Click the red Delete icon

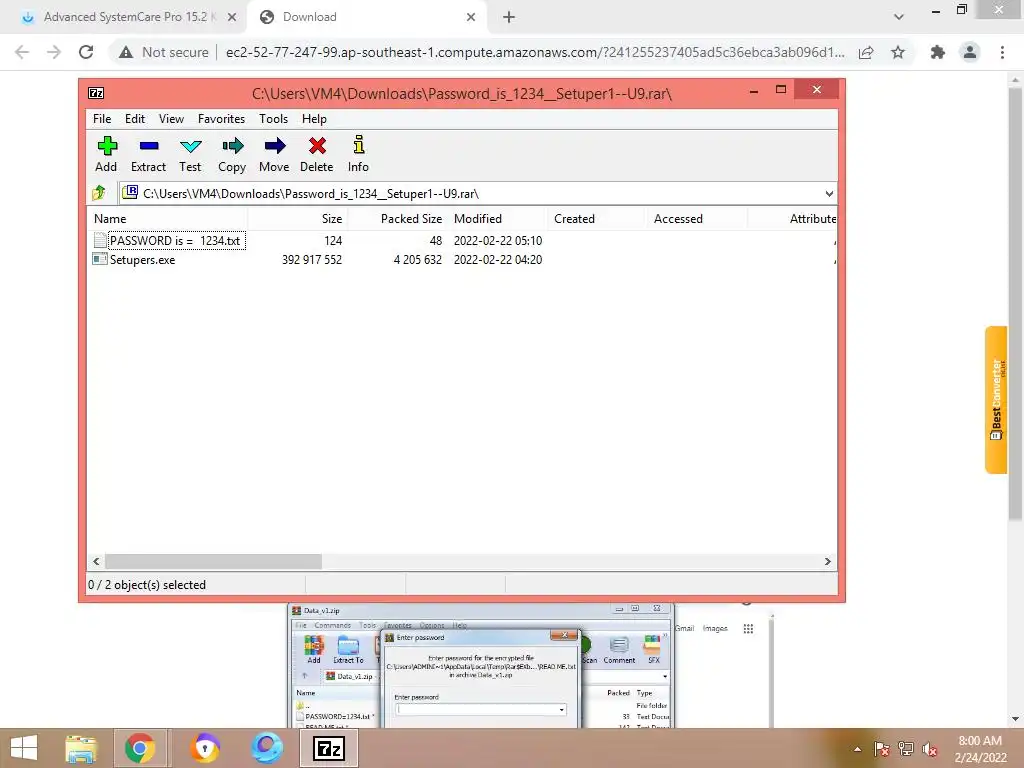click(x=317, y=154)
